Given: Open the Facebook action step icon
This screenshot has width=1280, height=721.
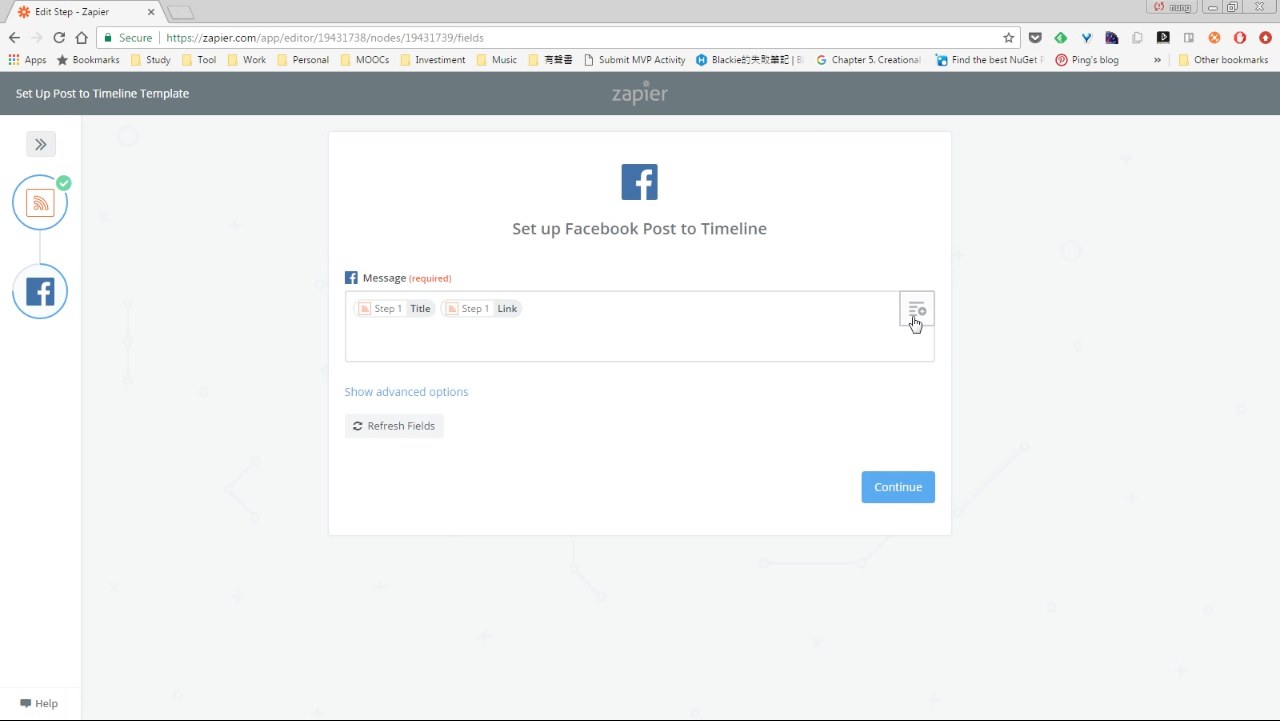Looking at the screenshot, I should (40, 292).
